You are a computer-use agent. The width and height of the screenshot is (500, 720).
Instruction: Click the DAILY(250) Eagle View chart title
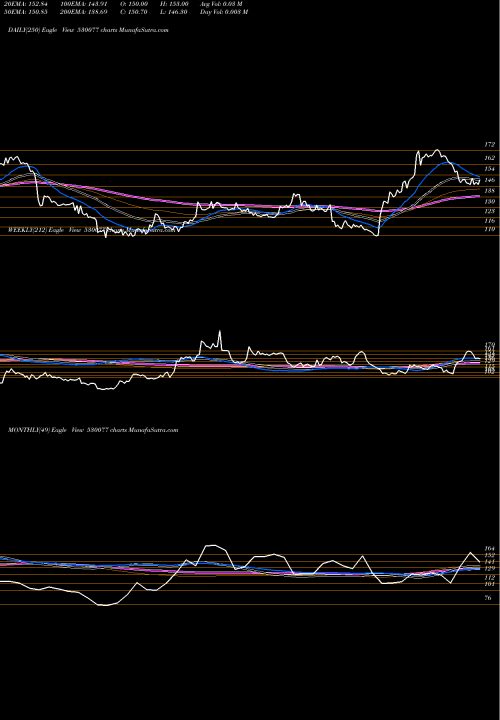coord(88,29)
